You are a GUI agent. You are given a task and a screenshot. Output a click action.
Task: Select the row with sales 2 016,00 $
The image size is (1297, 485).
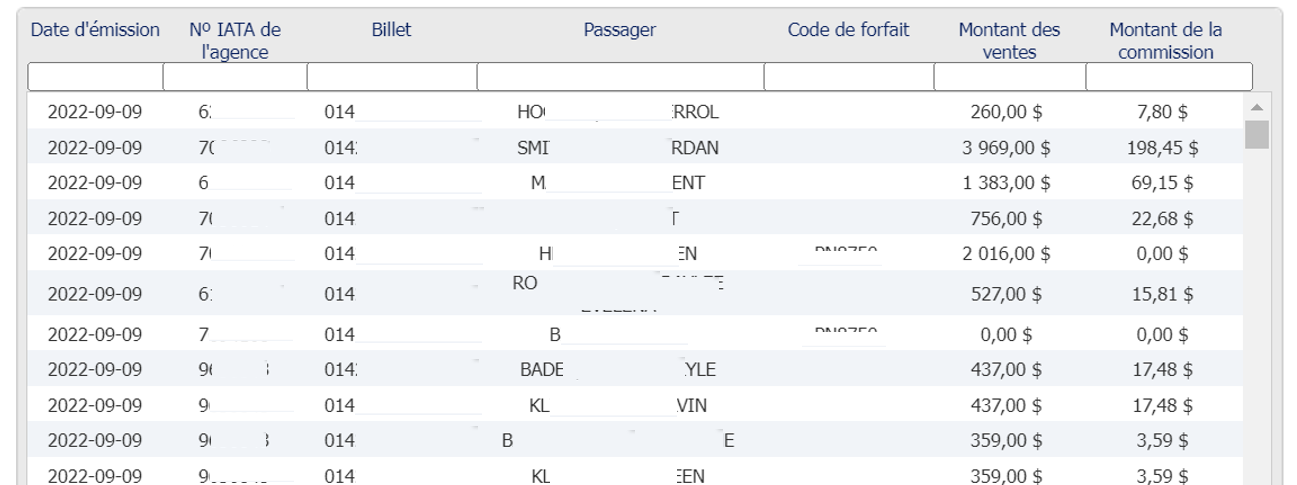(x=636, y=253)
